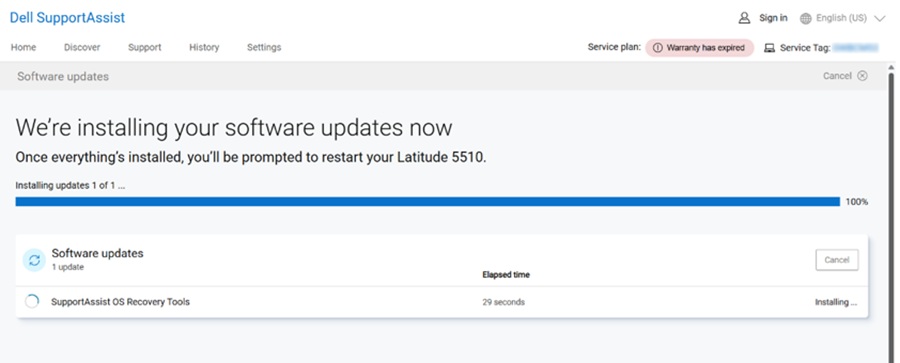Open the Settings tab
Screen dimensions: 900x363
(264, 48)
